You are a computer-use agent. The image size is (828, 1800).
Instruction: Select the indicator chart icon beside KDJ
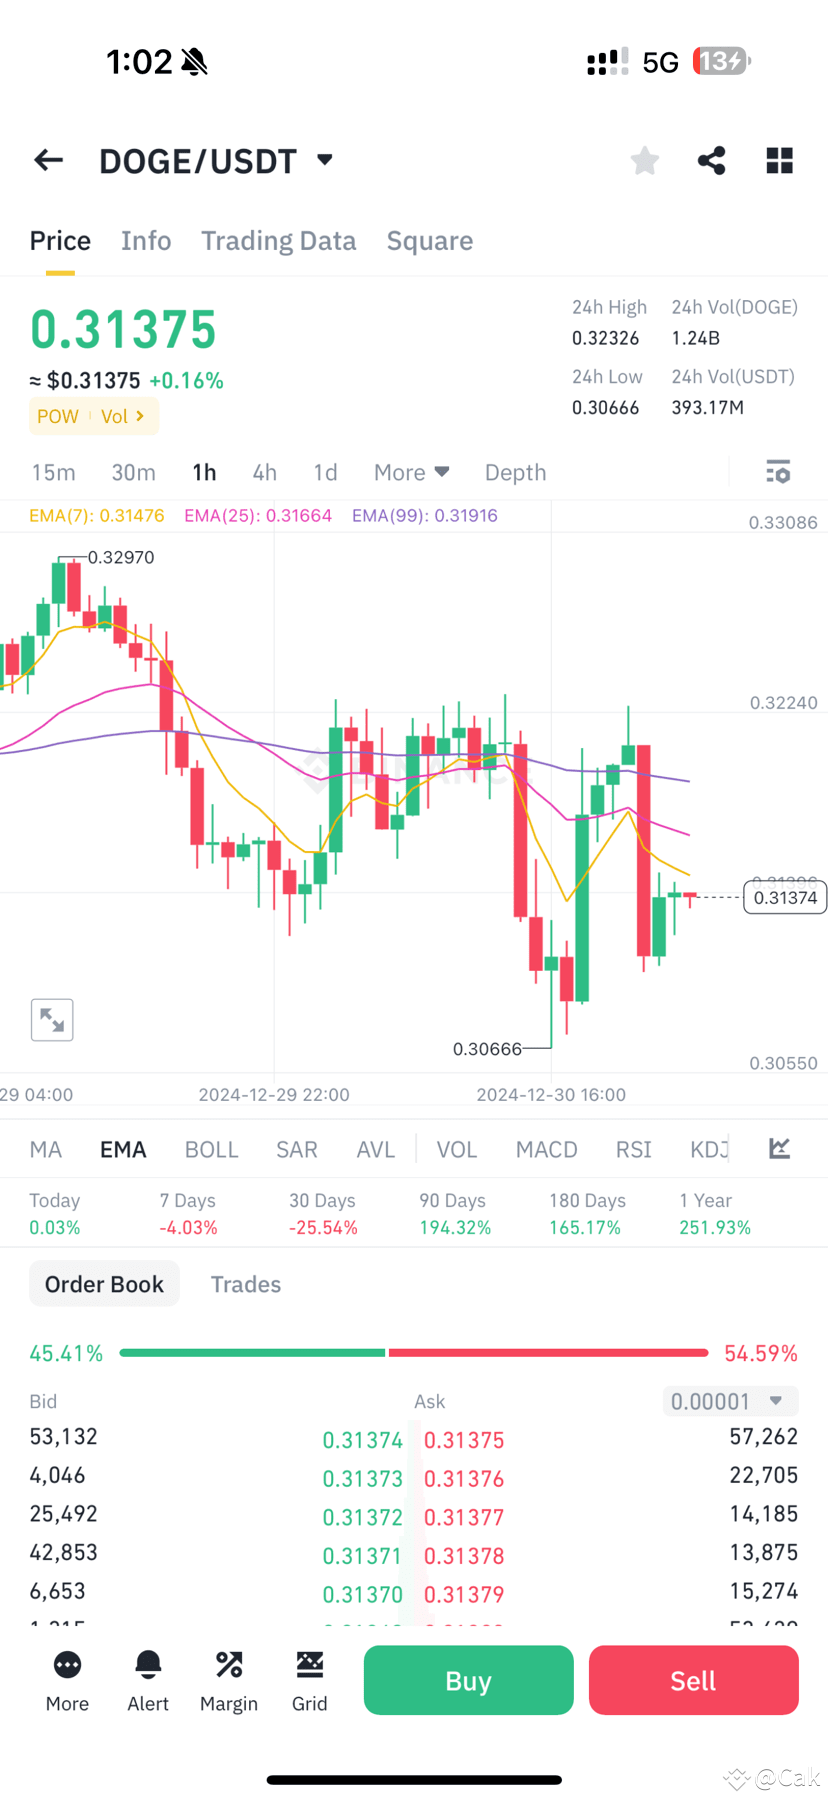(x=779, y=1148)
